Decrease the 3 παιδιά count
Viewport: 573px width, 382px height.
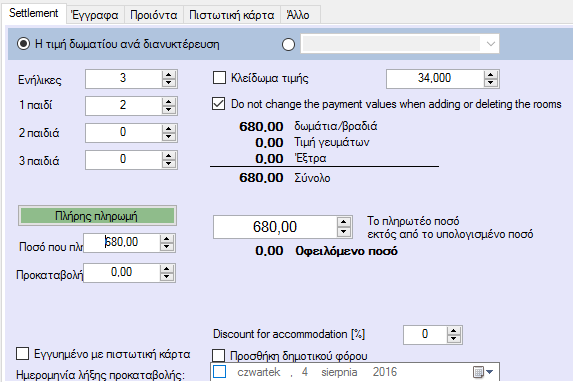(168, 164)
